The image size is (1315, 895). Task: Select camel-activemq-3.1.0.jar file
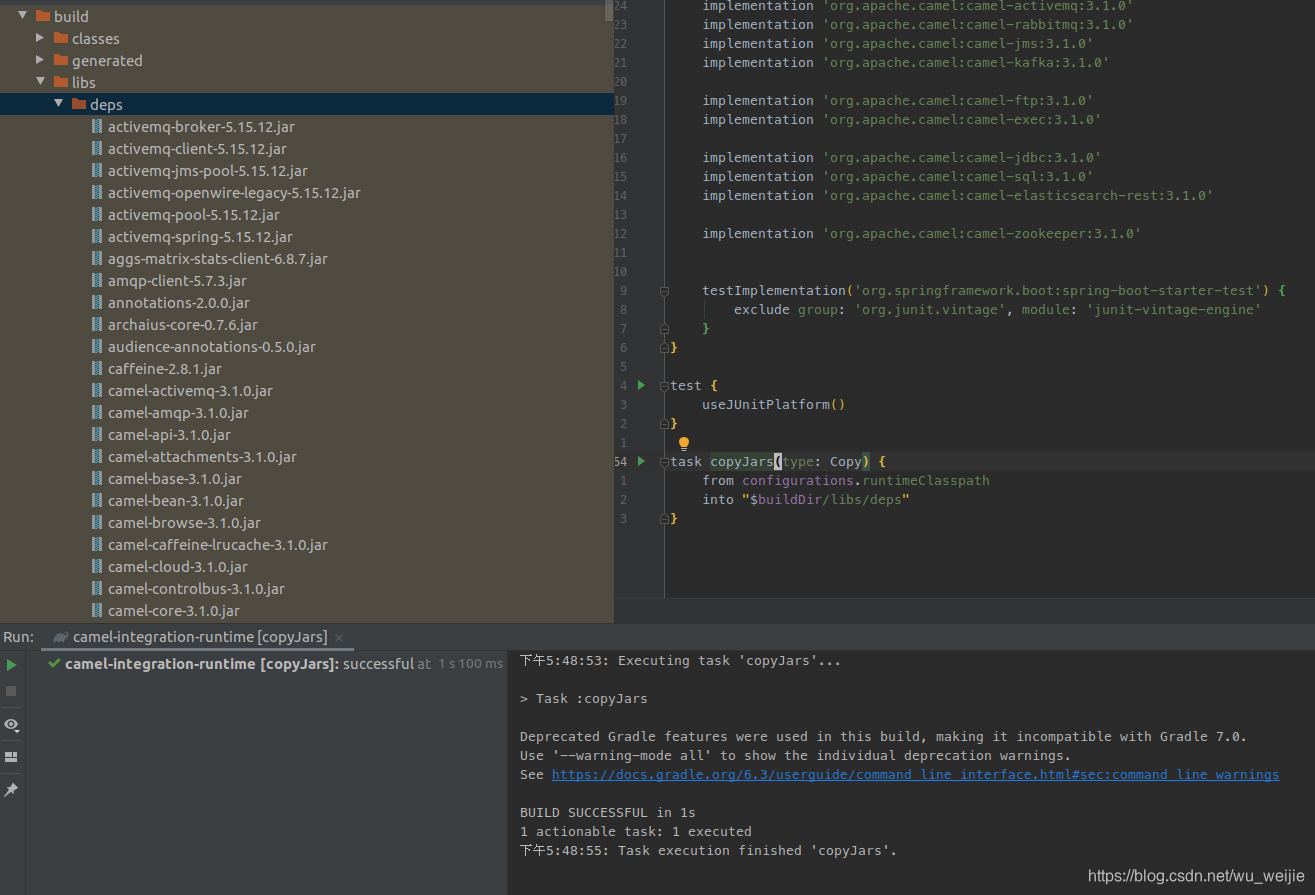coord(190,391)
